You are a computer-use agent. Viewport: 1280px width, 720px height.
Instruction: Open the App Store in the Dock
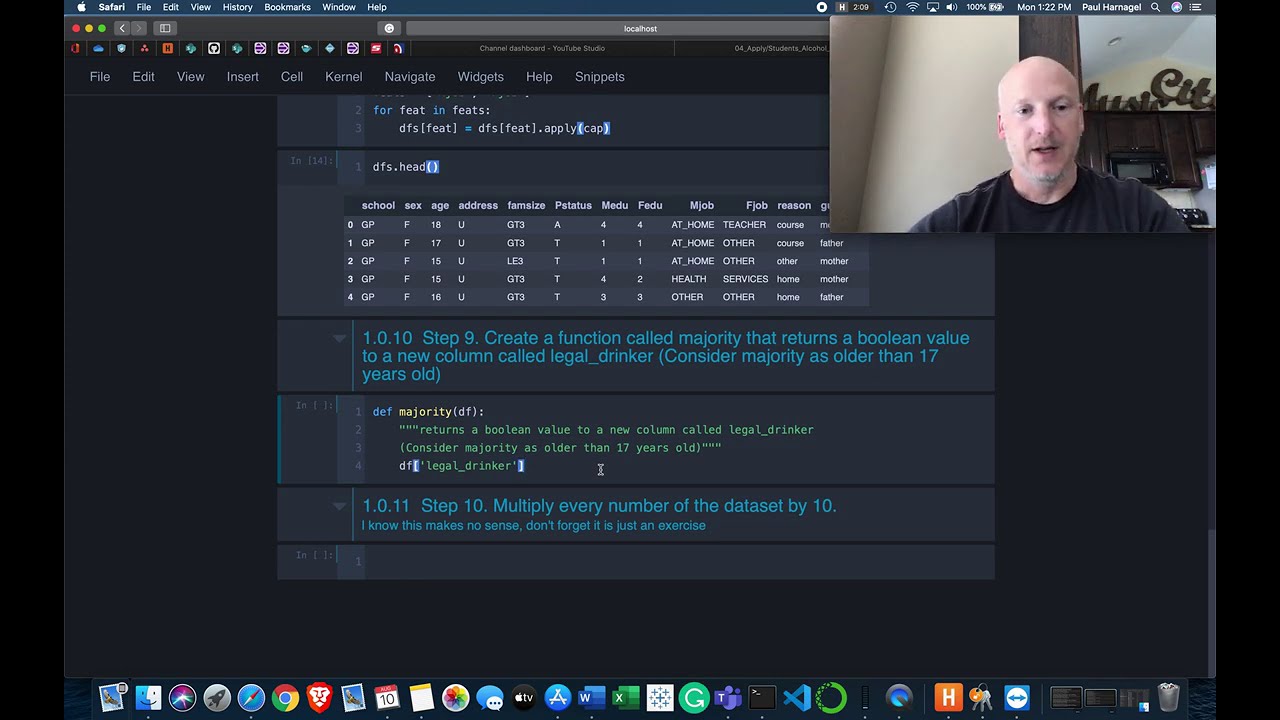tap(557, 697)
